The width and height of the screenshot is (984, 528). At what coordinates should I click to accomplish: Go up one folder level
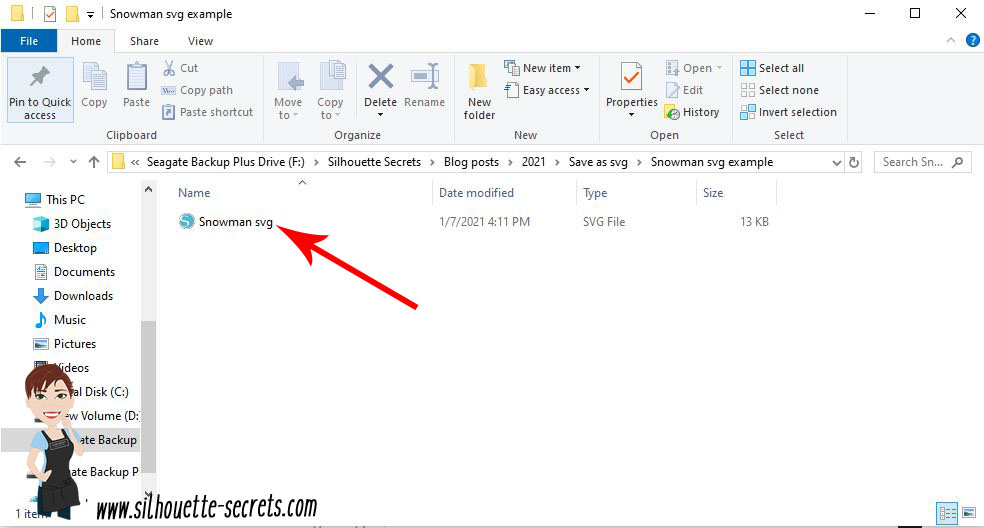94,162
